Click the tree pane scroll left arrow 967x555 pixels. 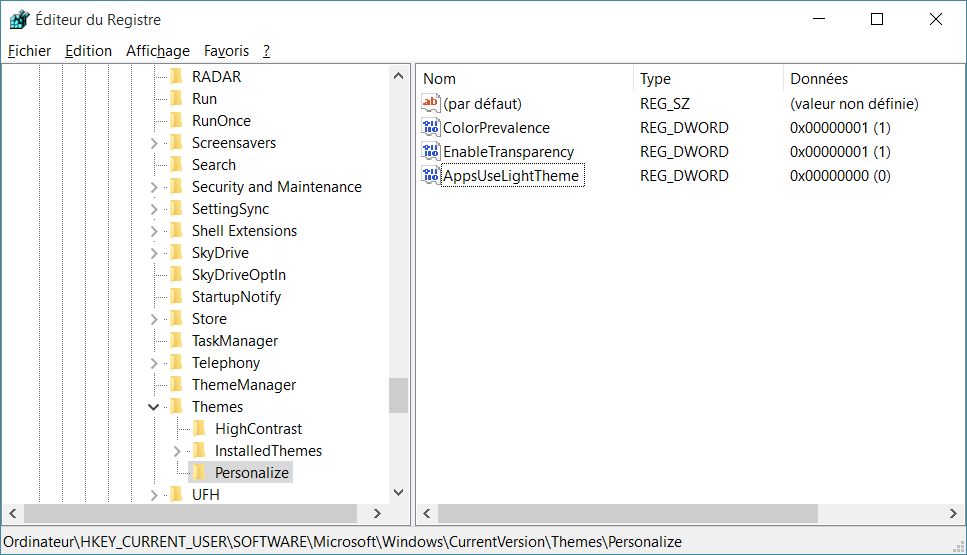13,513
